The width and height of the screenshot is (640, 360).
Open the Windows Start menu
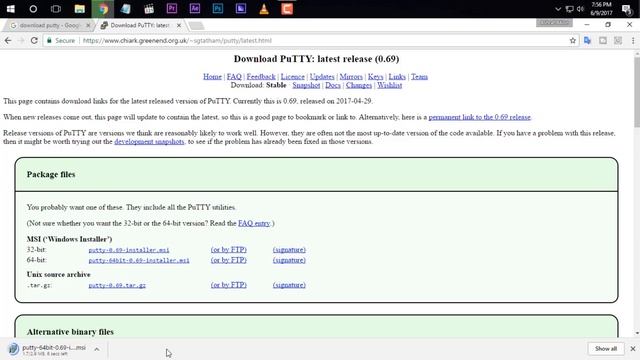tap(10, 9)
